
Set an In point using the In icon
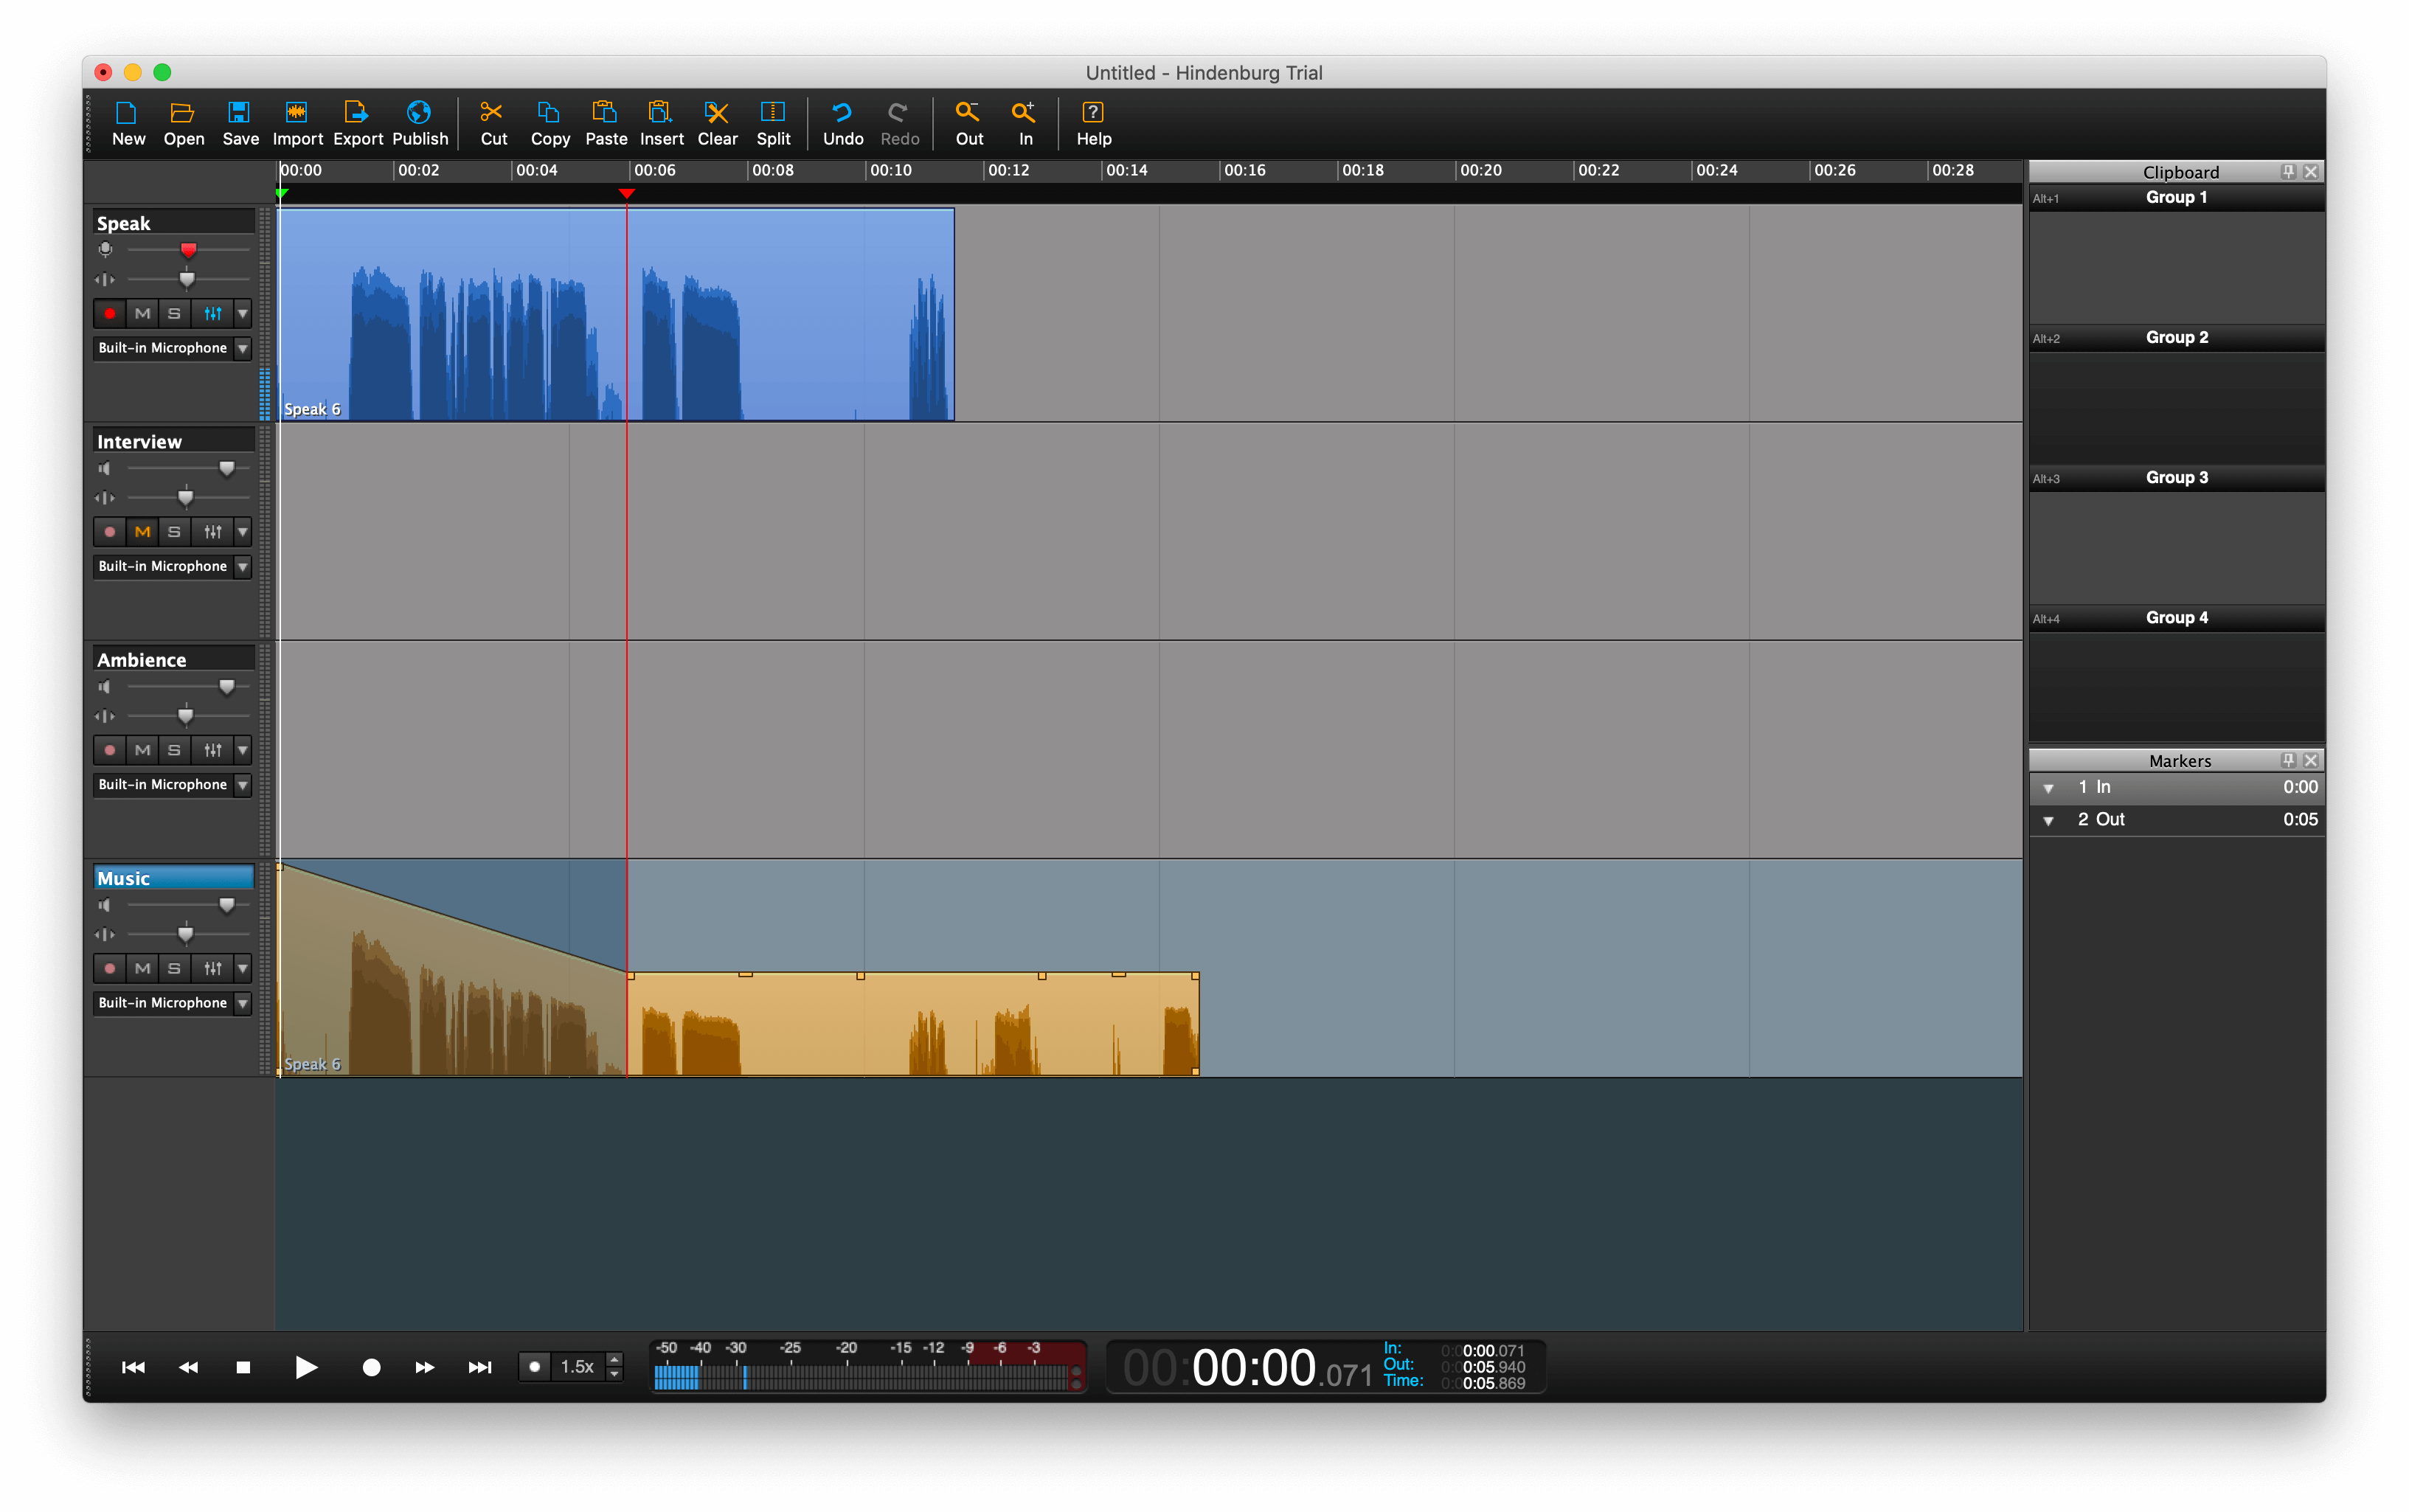(x=1023, y=122)
